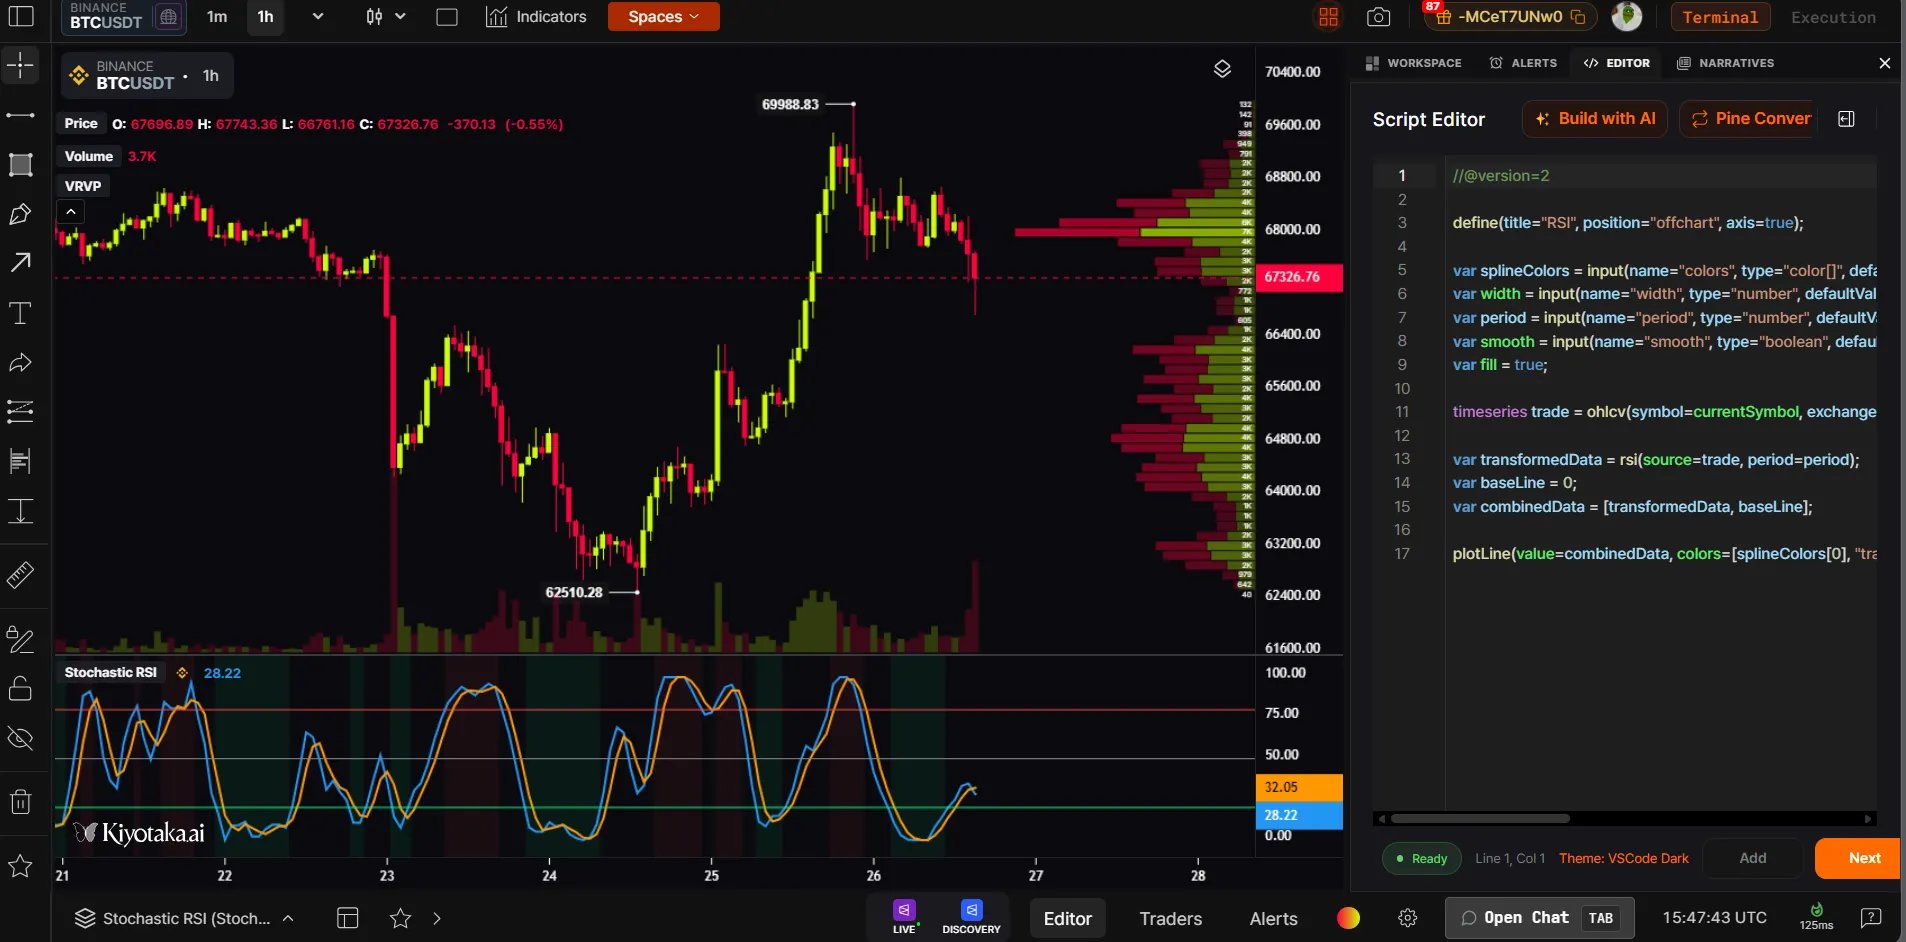Choose the text annotation tool
The width and height of the screenshot is (1906, 942).
[20, 313]
